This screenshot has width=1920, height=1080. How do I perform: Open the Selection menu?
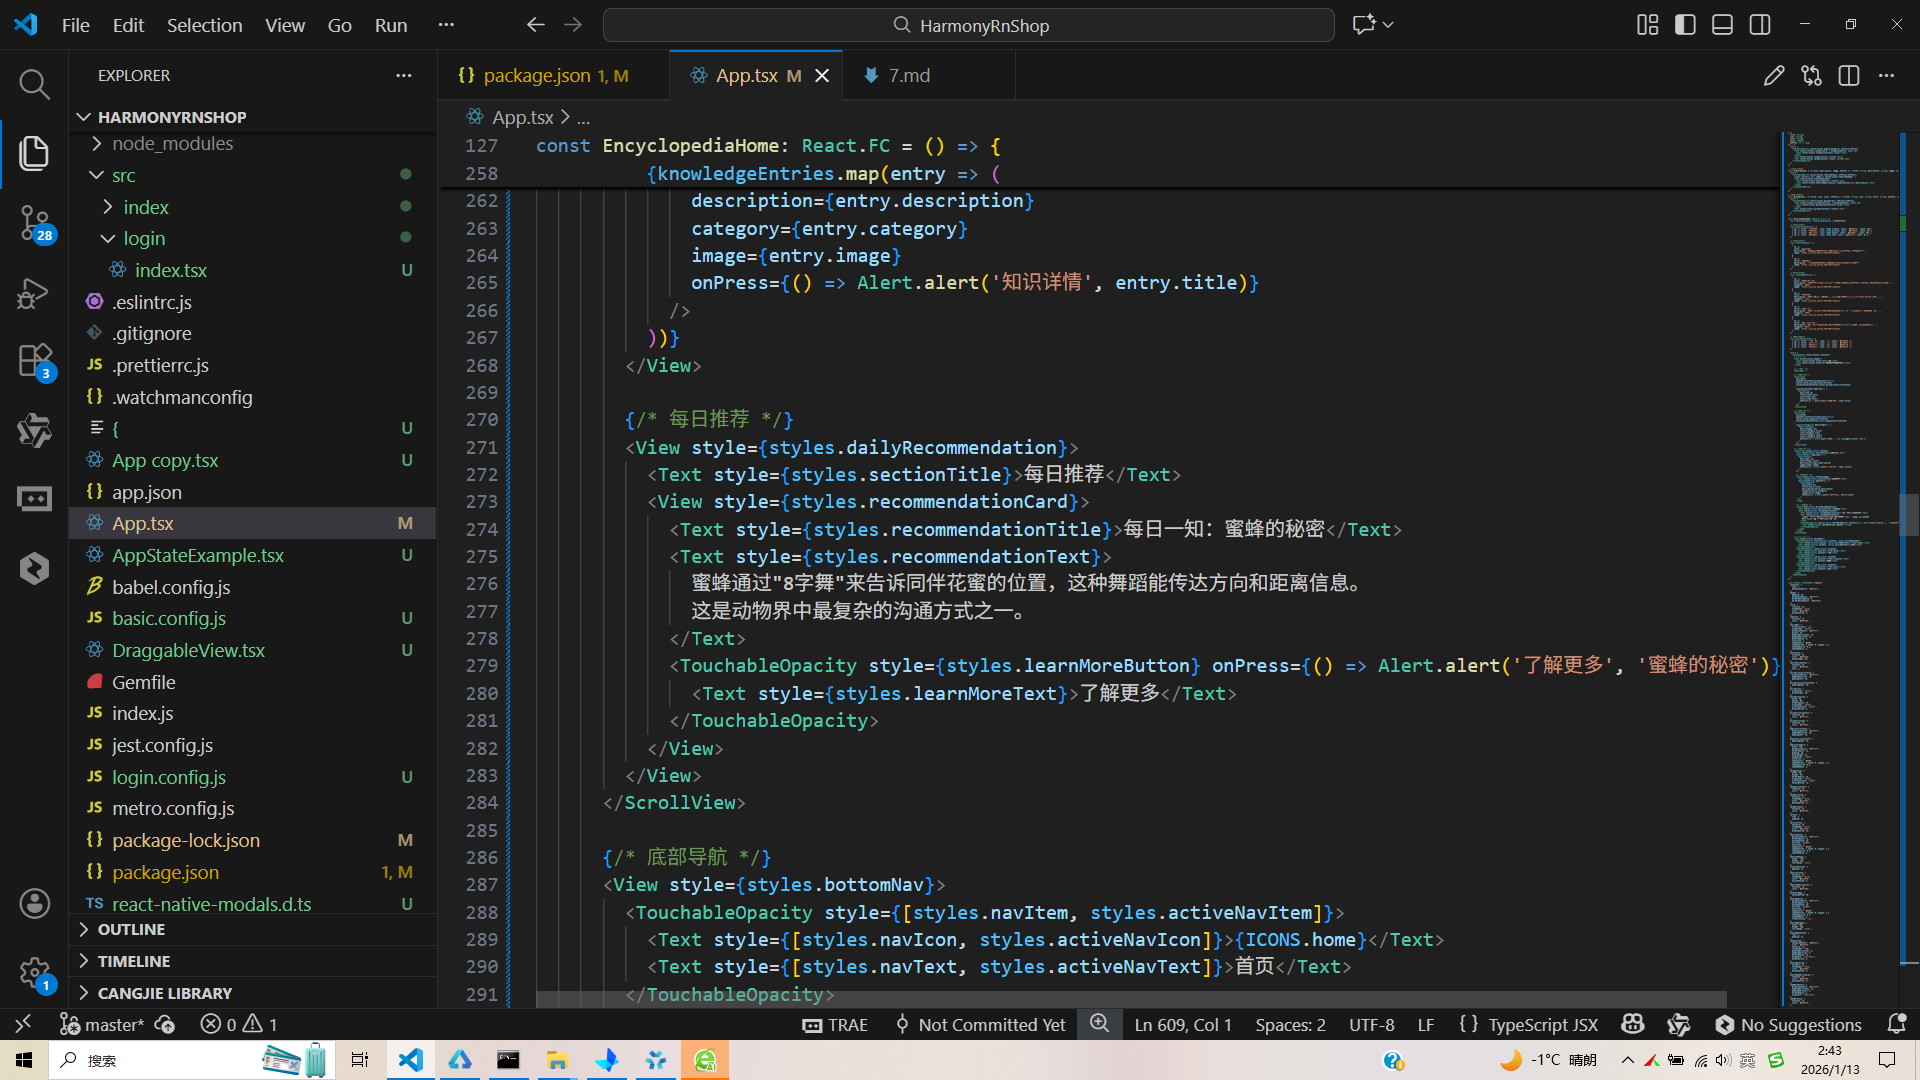204,25
